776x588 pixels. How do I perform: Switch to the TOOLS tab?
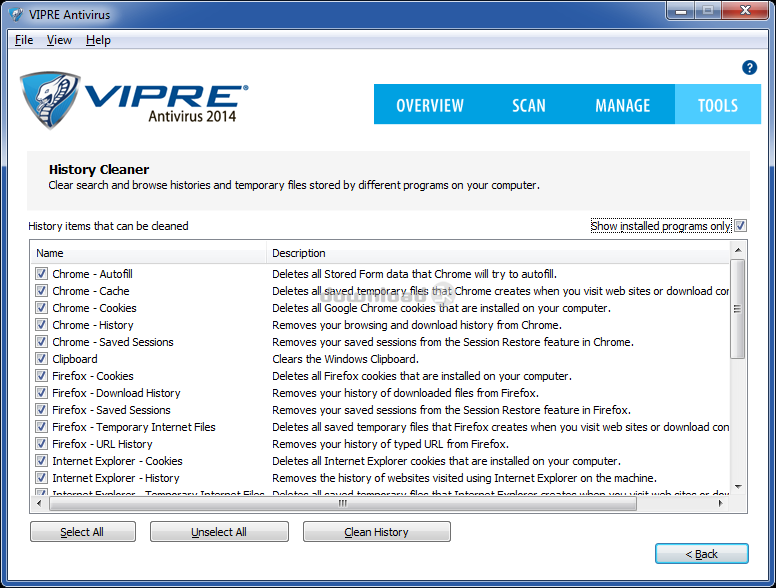pos(718,104)
